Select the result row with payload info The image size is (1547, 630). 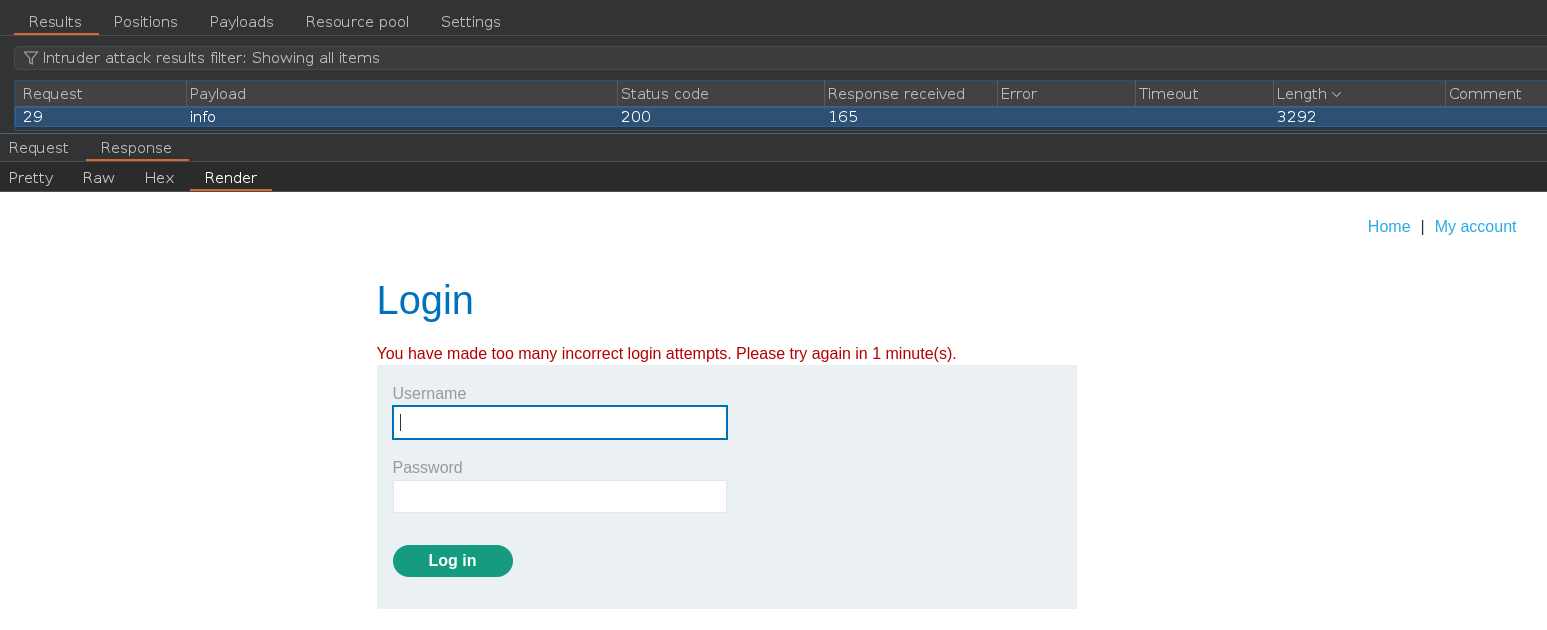(400, 117)
